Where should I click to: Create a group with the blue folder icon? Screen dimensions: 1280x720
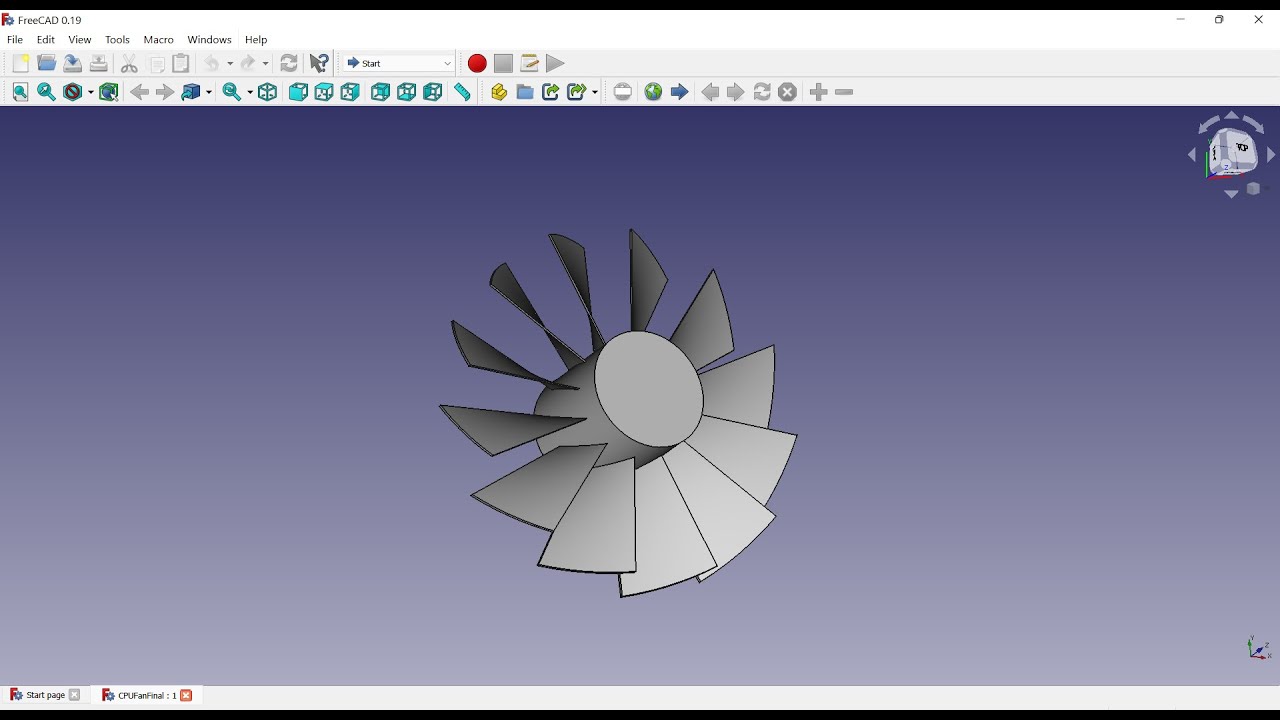(525, 92)
